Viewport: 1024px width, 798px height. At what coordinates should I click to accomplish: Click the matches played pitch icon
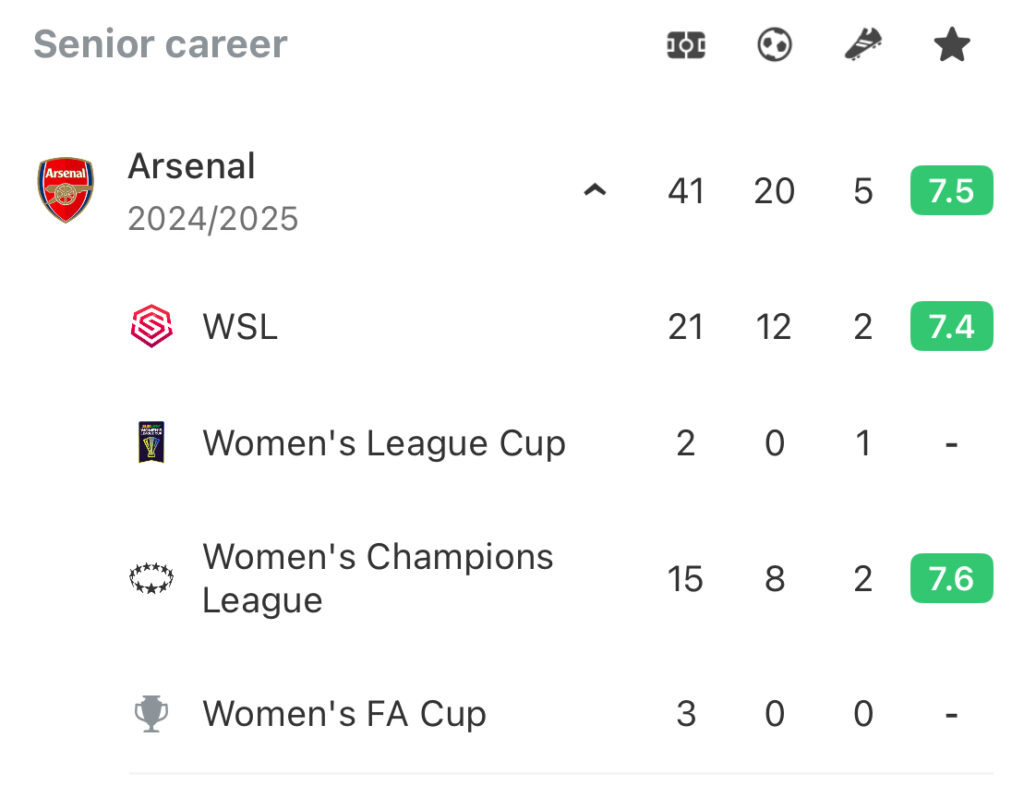[x=686, y=45]
